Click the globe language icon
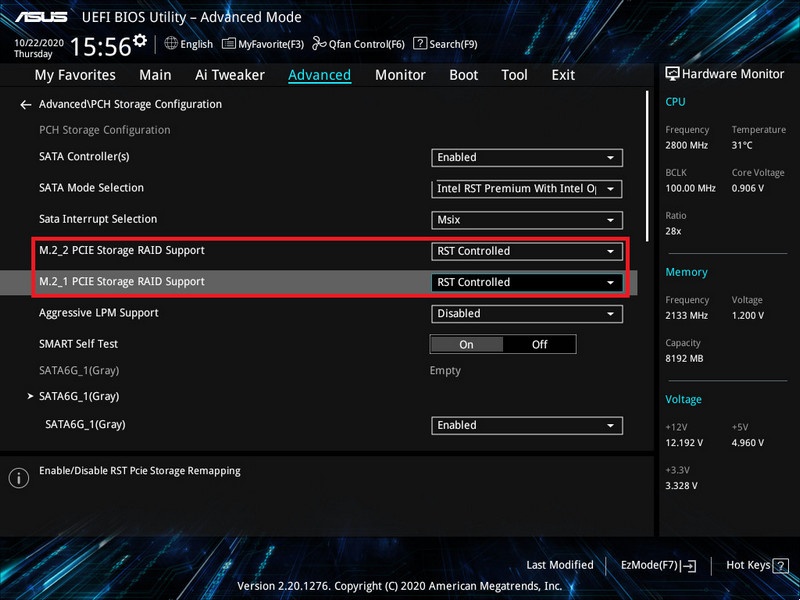800x600 pixels. click(171, 43)
